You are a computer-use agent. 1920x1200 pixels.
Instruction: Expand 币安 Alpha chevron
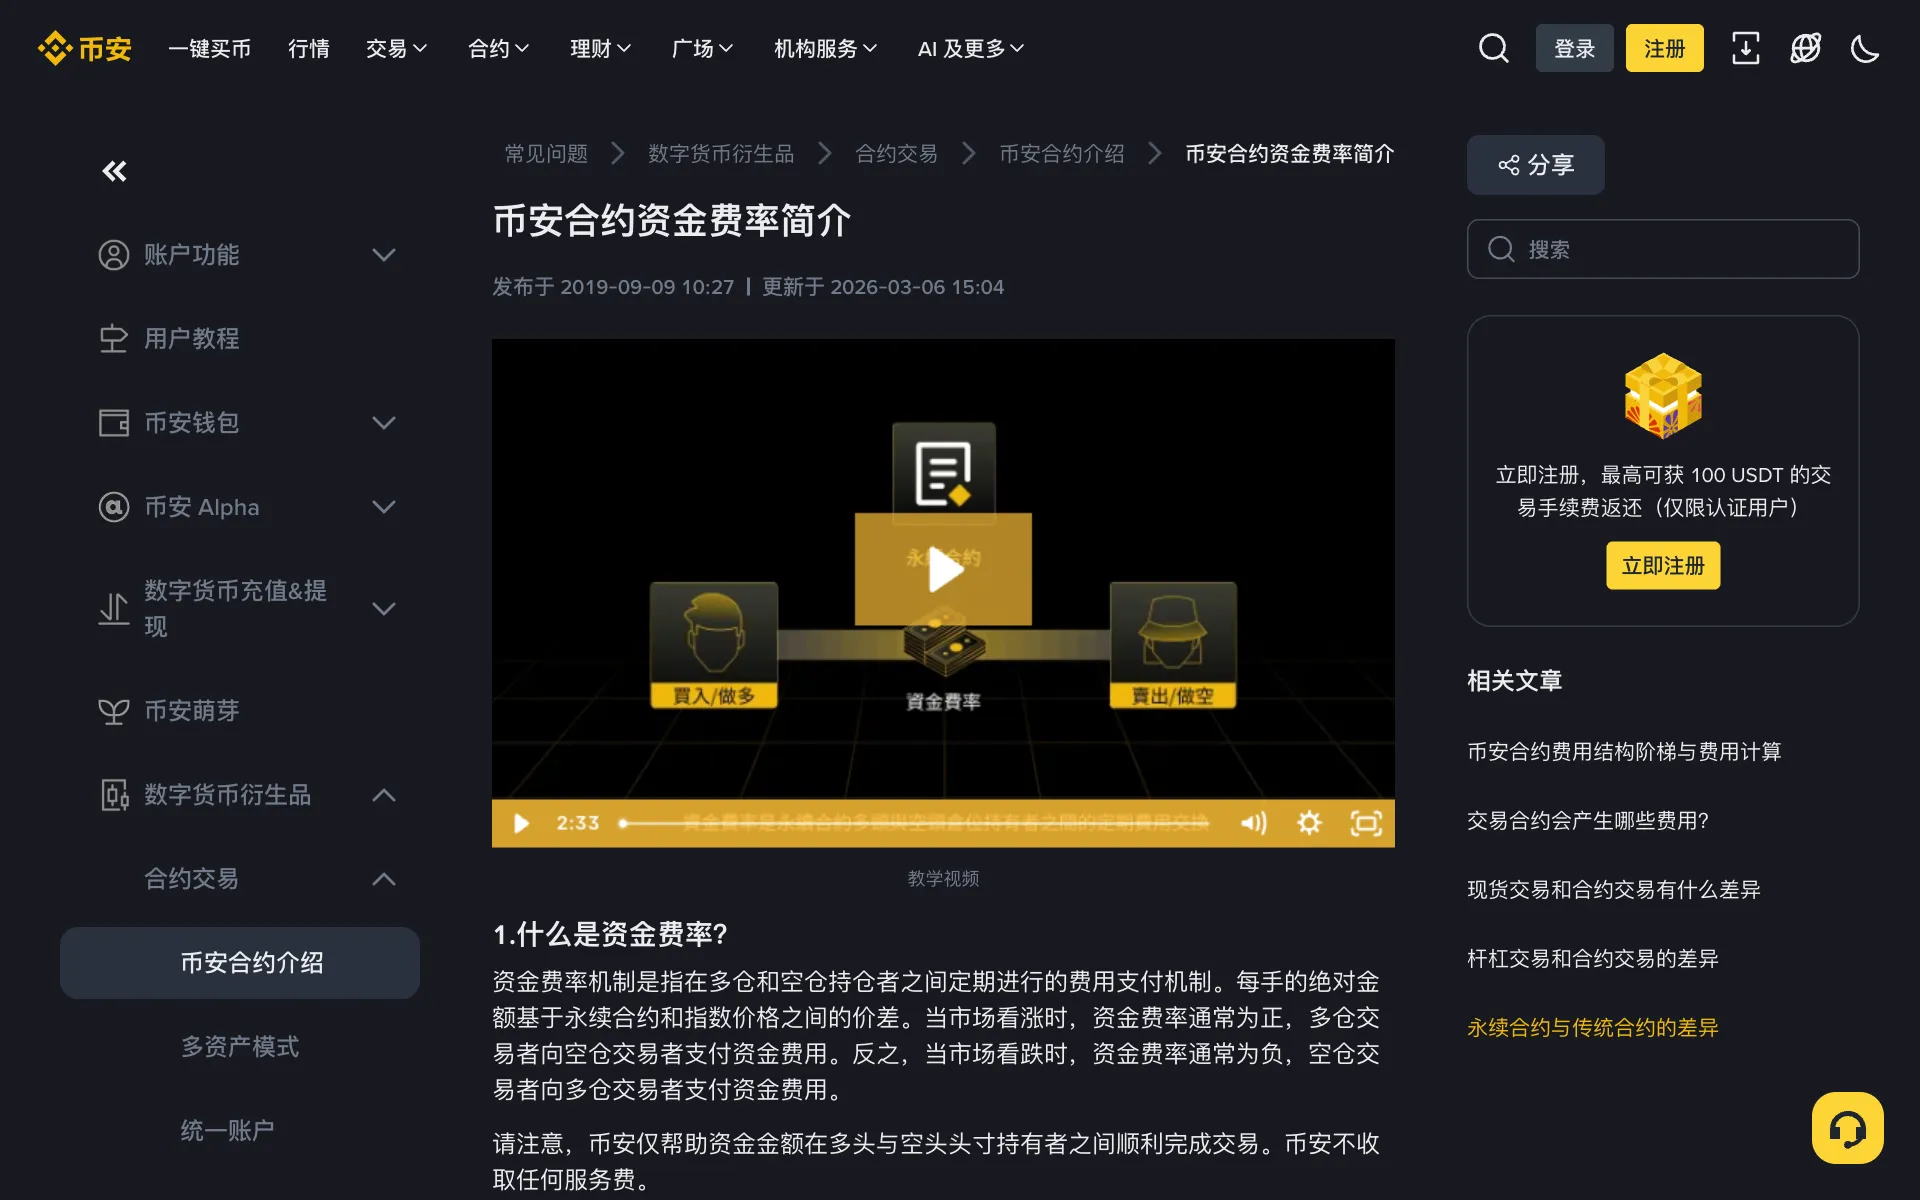pyautogui.click(x=384, y=507)
